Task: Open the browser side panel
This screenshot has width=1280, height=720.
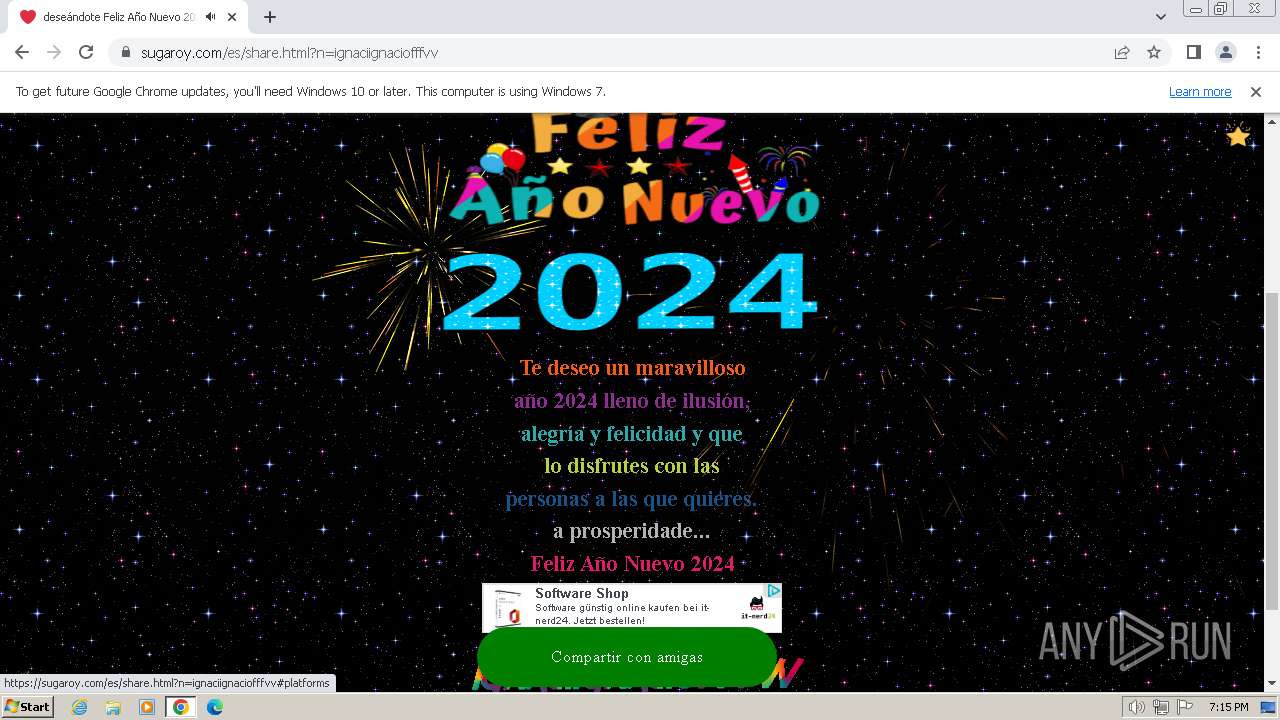Action: click(x=1193, y=52)
